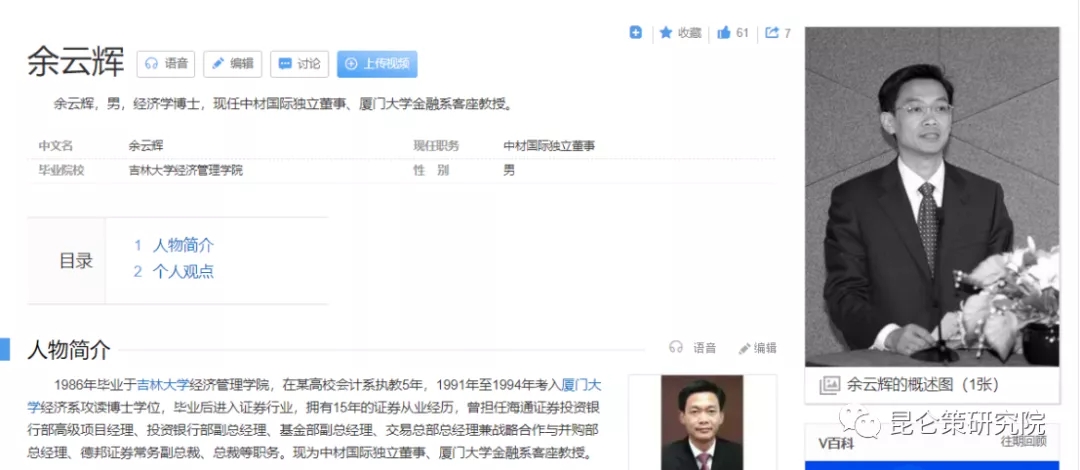Click the 编辑 edit button beside title

[232, 63]
